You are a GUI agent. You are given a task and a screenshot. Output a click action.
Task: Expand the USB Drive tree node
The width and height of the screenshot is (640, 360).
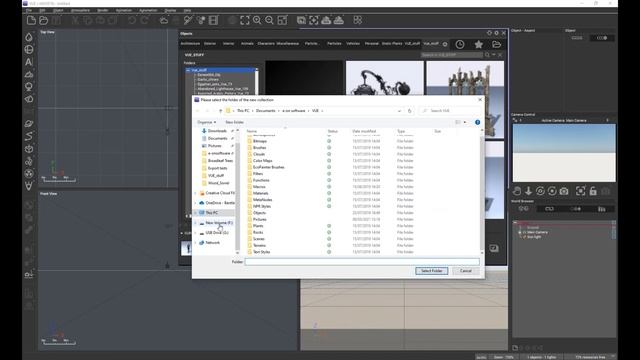[196, 233]
